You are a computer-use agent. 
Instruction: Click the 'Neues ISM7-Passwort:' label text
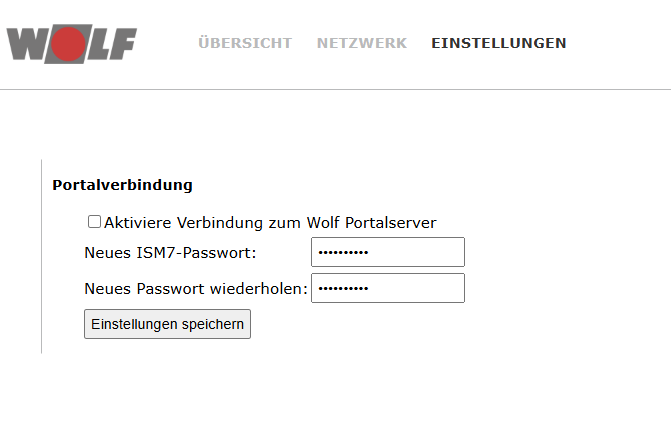pos(170,252)
